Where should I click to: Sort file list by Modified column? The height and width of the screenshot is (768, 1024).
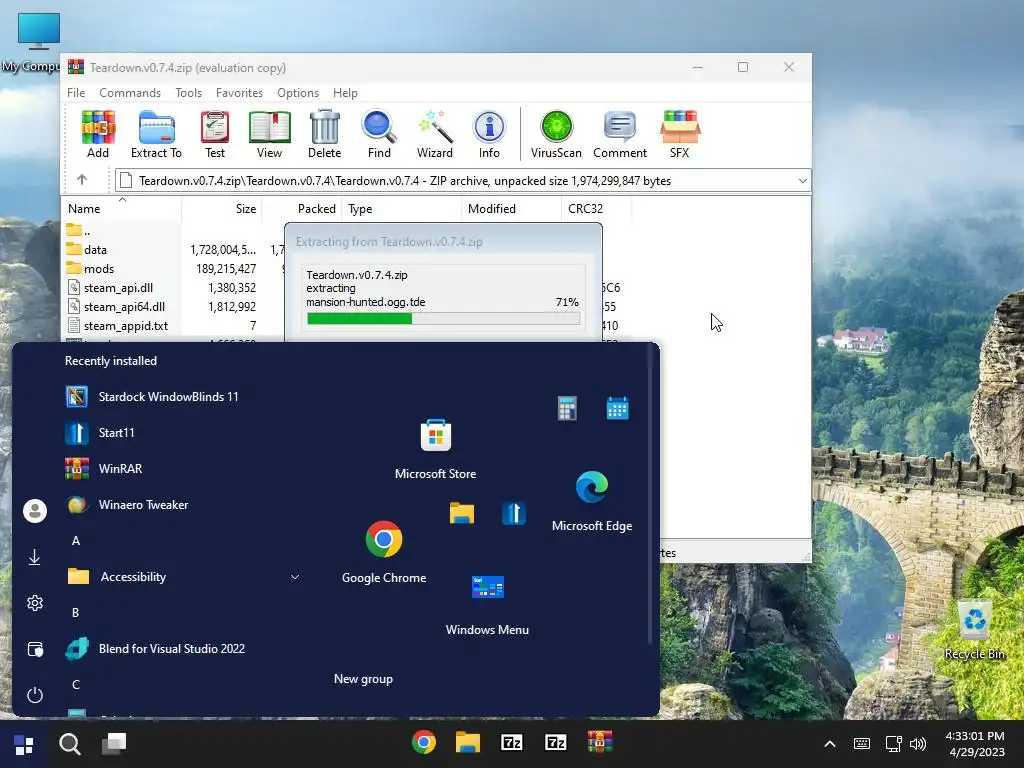coord(511,208)
